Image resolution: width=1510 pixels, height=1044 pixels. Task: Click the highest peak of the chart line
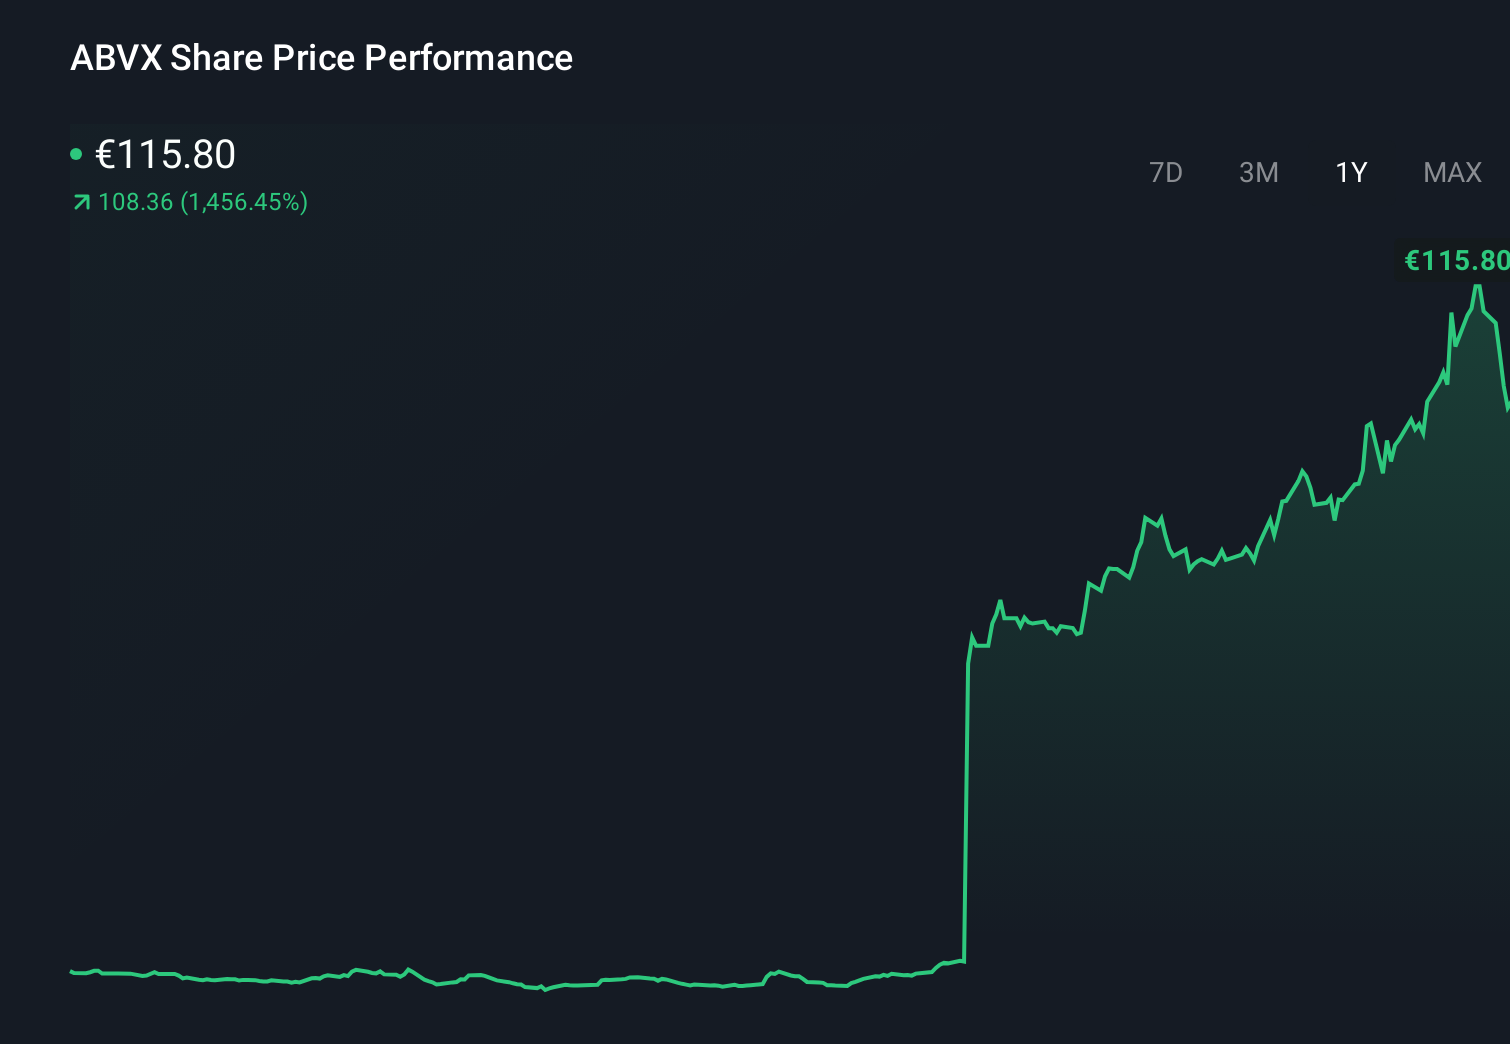[1478, 290]
